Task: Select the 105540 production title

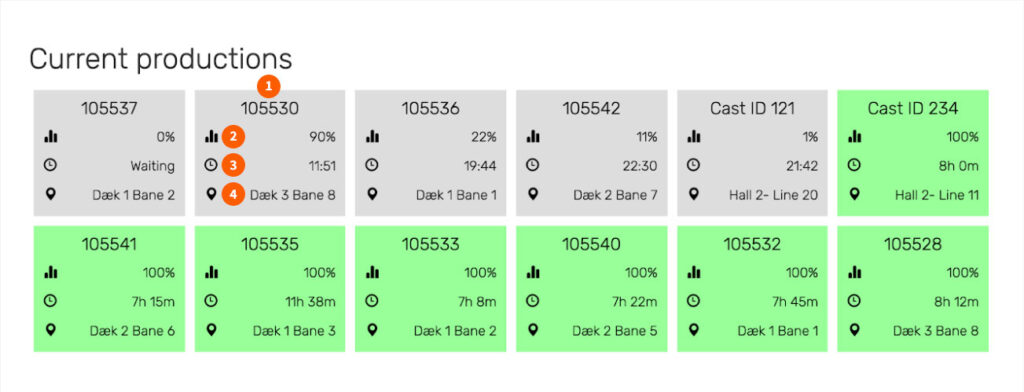Action: click(591, 244)
